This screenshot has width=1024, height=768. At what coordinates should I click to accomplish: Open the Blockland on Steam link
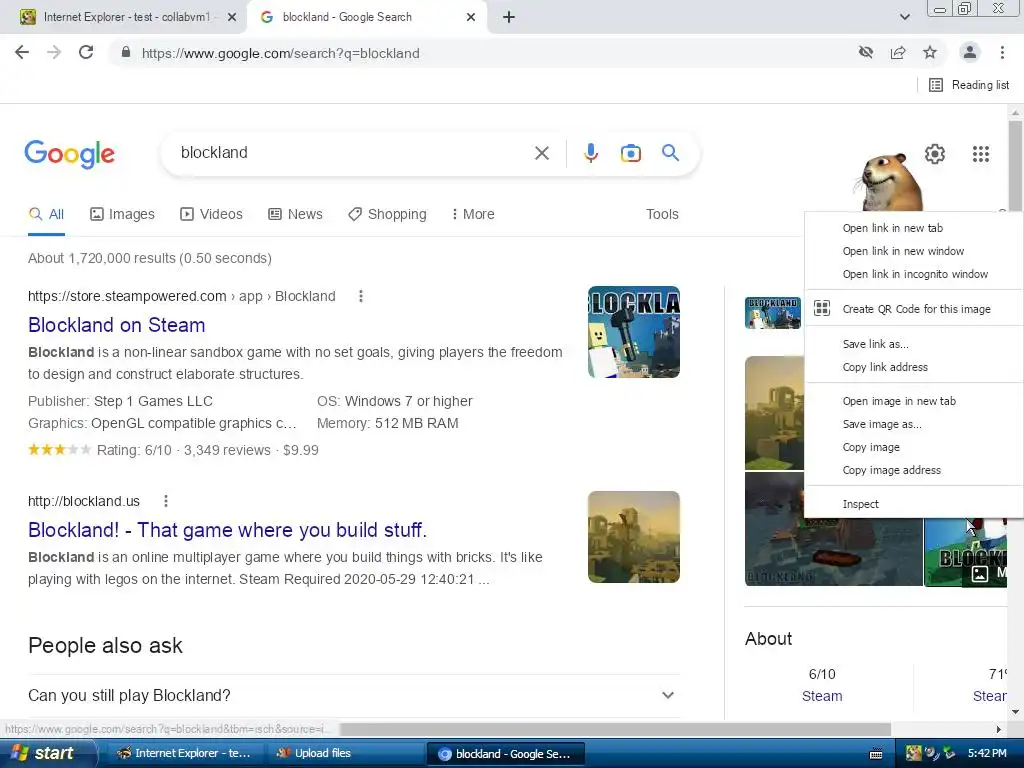(116, 325)
